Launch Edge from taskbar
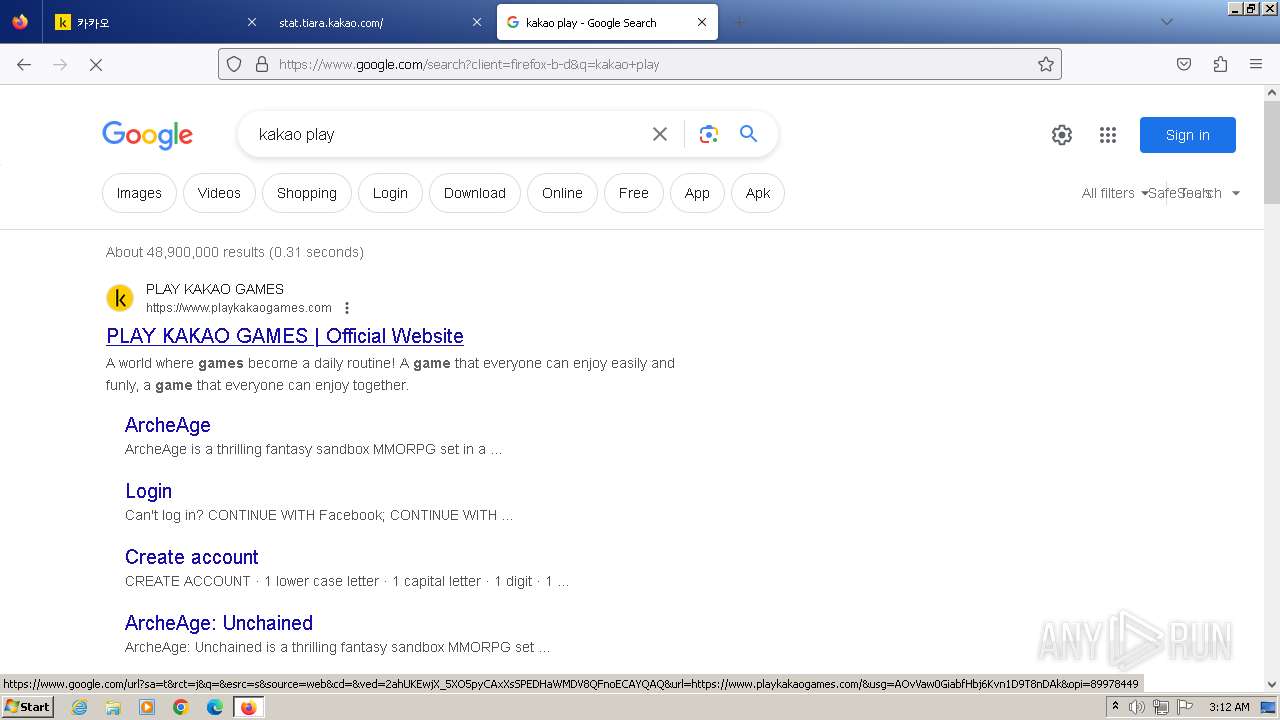Image resolution: width=1280 pixels, height=720 pixels. tap(215, 707)
